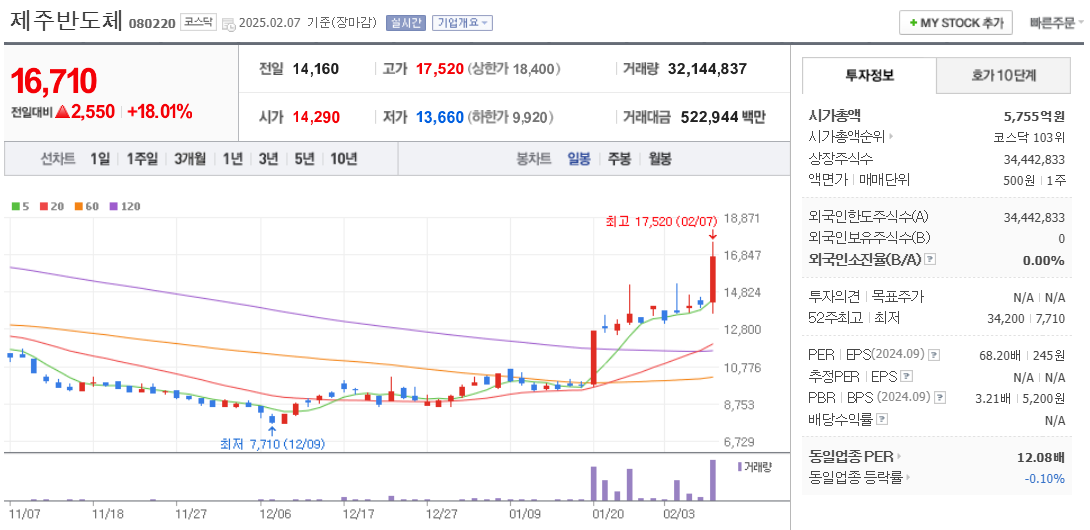Image resolution: width=1090 pixels, height=530 pixels.
Task: Select the 3년 line chart period
Action: (x=268, y=159)
